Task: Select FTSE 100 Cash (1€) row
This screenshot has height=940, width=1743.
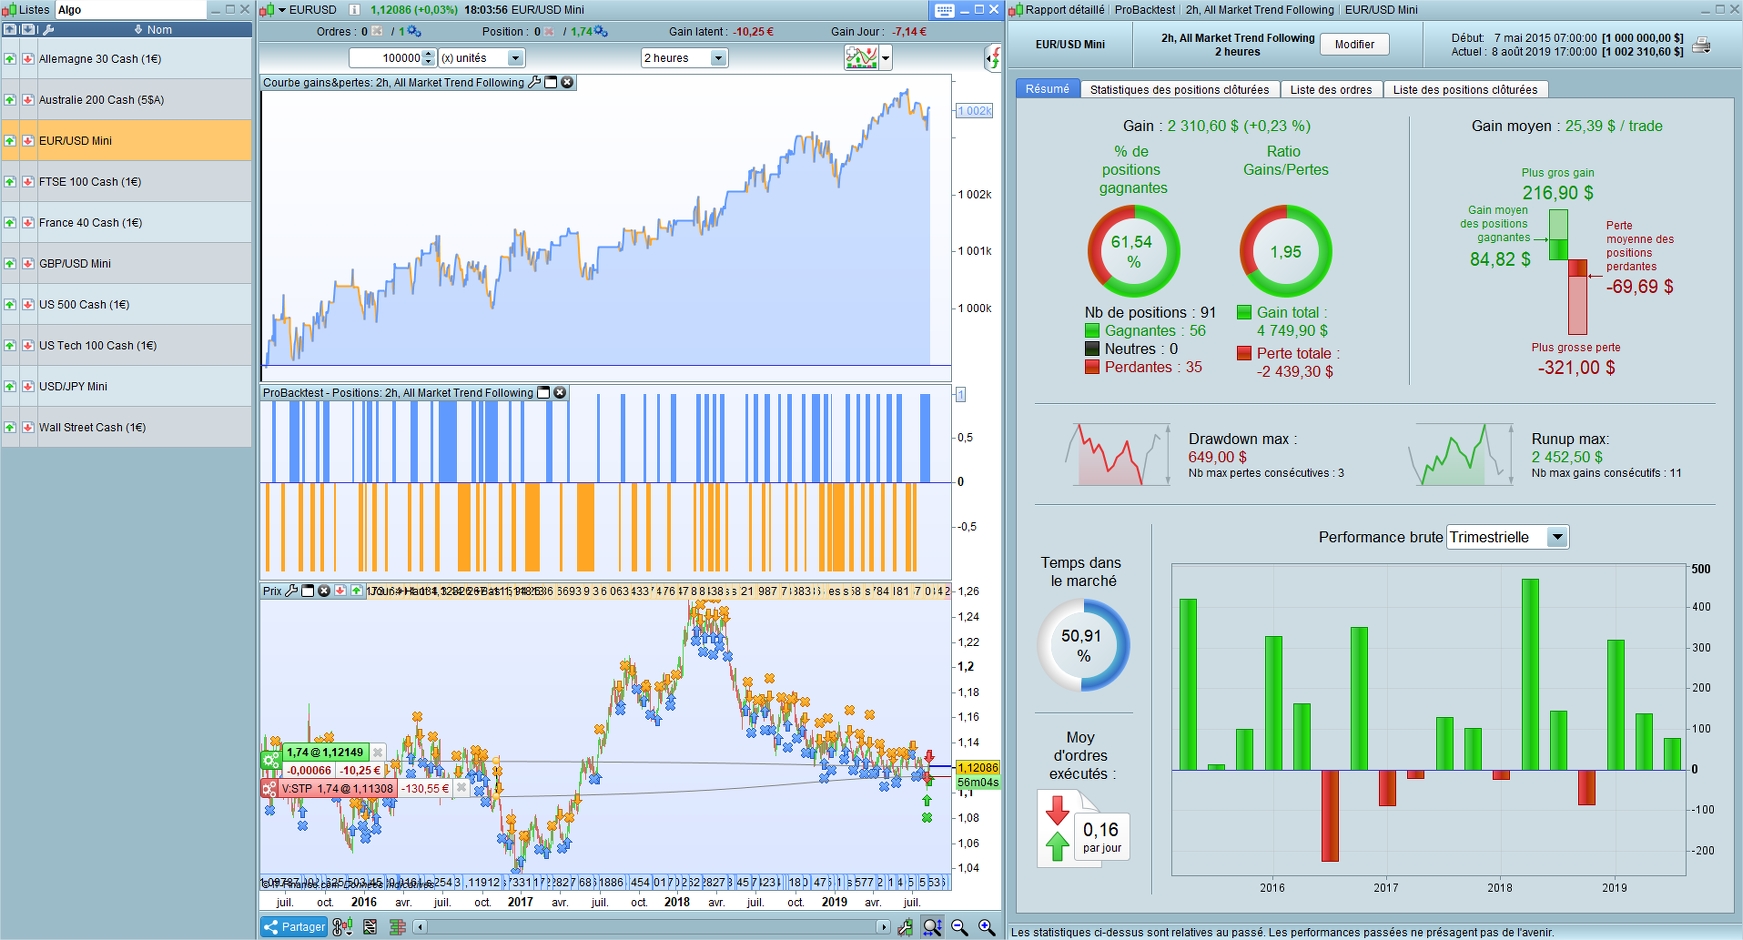Action: (127, 182)
